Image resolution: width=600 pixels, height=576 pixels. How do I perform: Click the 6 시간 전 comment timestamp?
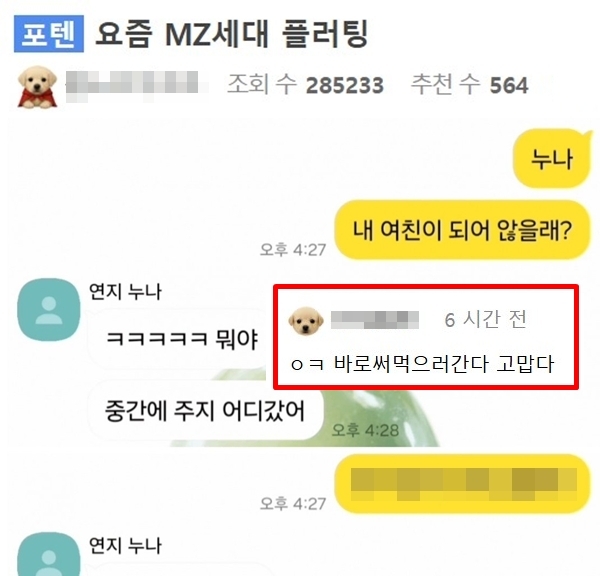click(x=485, y=320)
